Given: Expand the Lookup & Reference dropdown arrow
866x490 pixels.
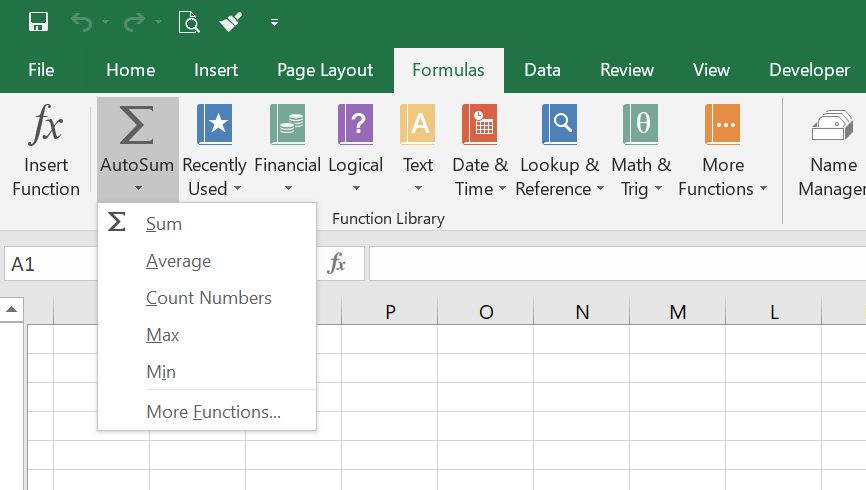Looking at the screenshot, I should click(x=600, y=189).
